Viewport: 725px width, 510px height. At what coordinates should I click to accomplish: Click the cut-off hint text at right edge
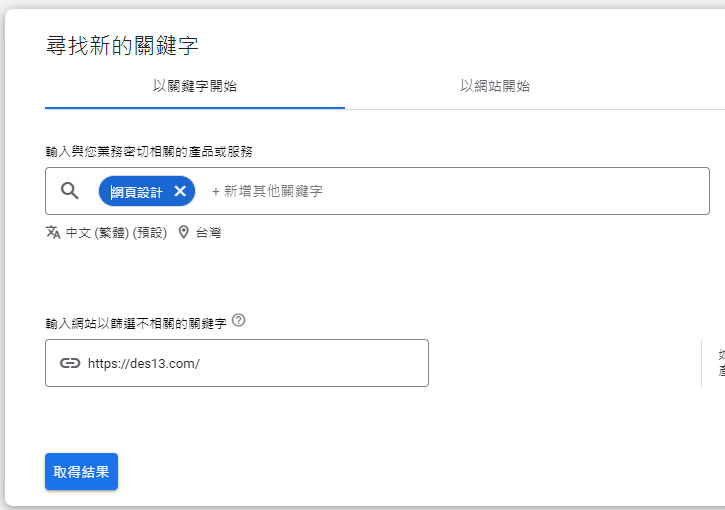click(x=720, y=362)
